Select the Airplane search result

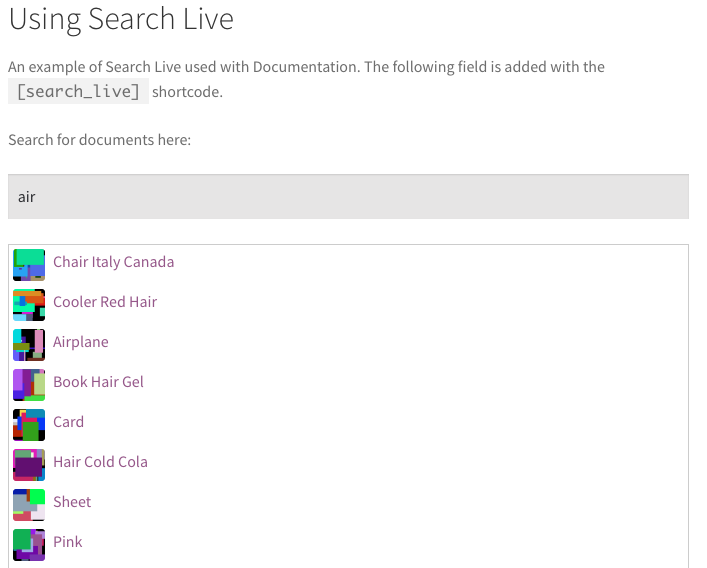coord(81,342)
